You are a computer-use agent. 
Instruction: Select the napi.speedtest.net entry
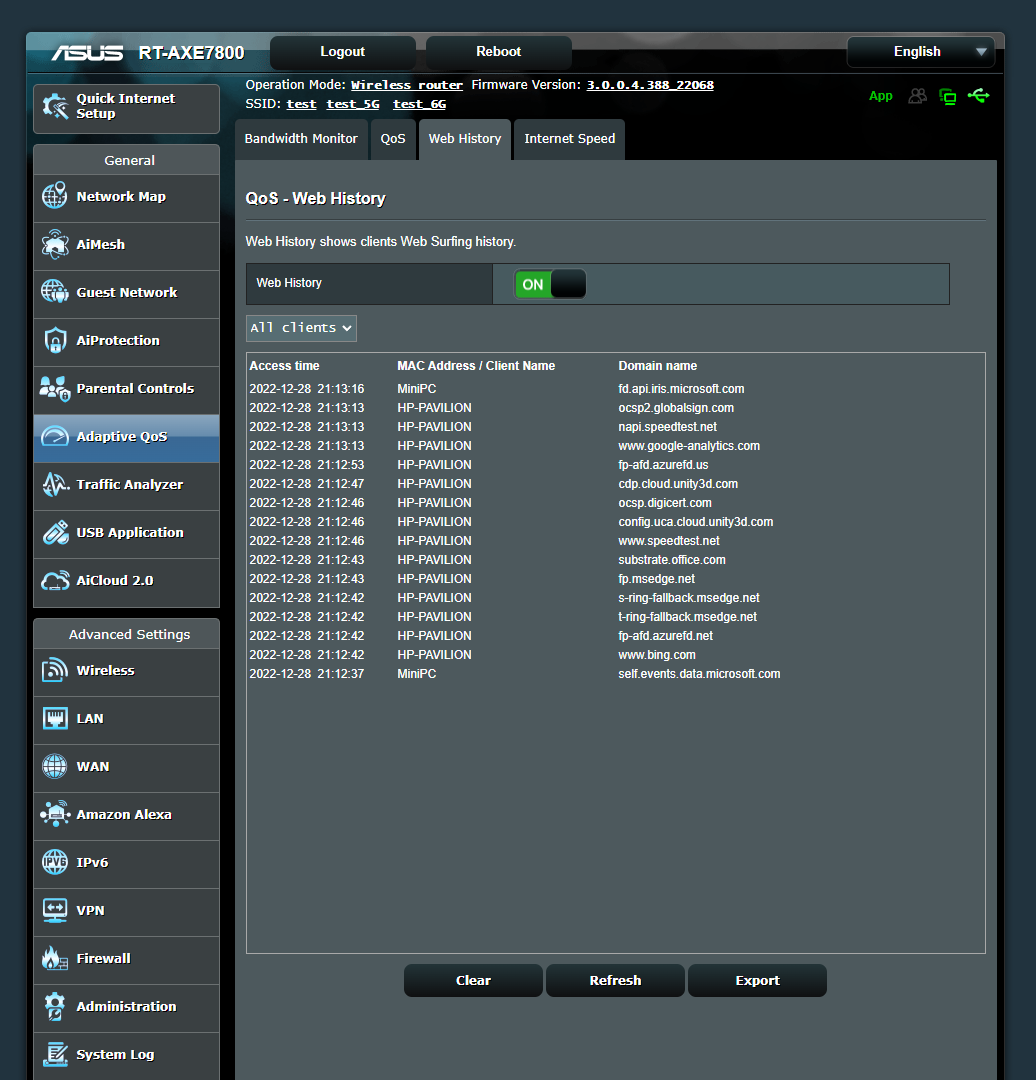(667, 427)
